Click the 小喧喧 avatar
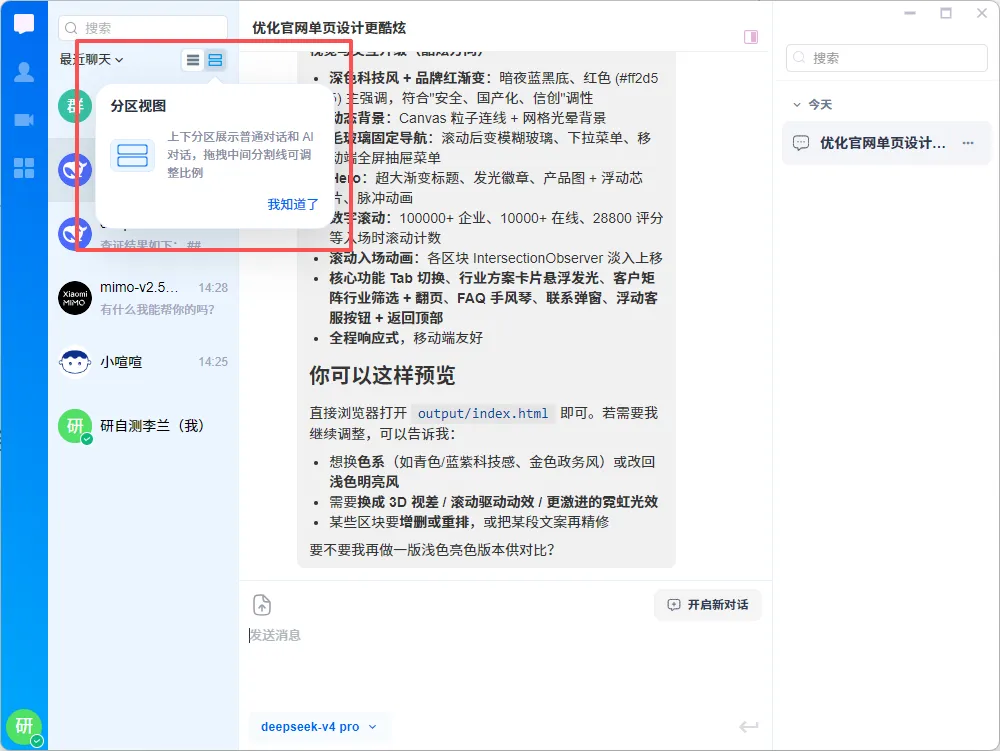The height and width of the screenshot is (751, 1000). (75, 362)
